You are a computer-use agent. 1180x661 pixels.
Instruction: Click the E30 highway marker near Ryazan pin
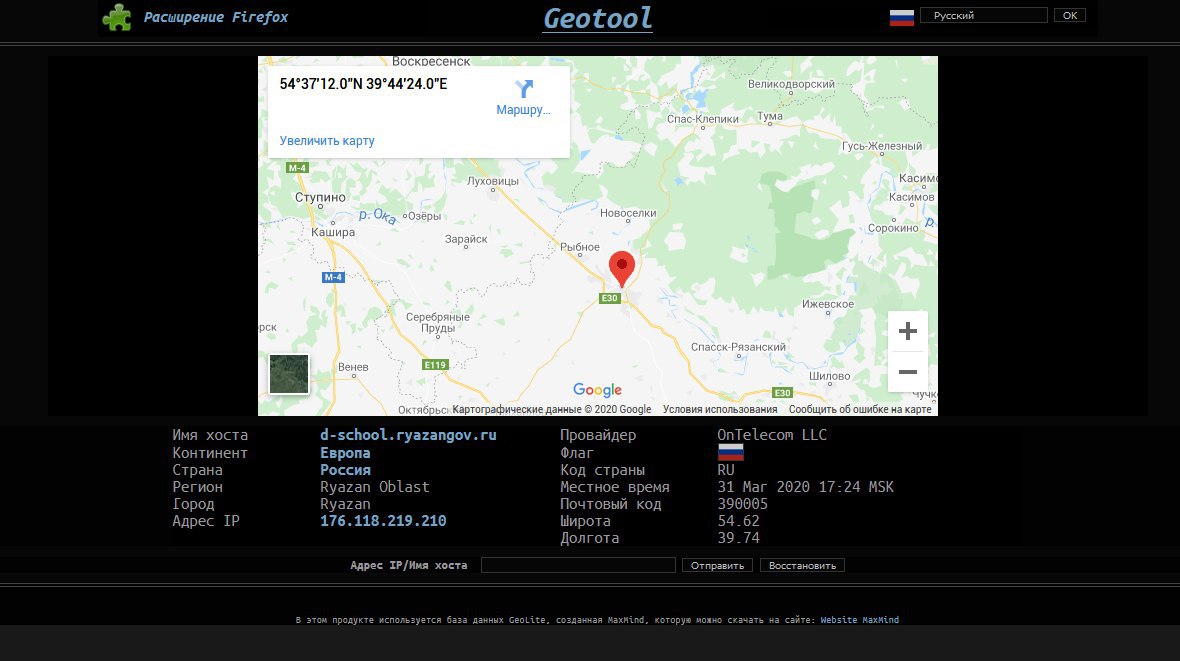[x=609, y=298]
